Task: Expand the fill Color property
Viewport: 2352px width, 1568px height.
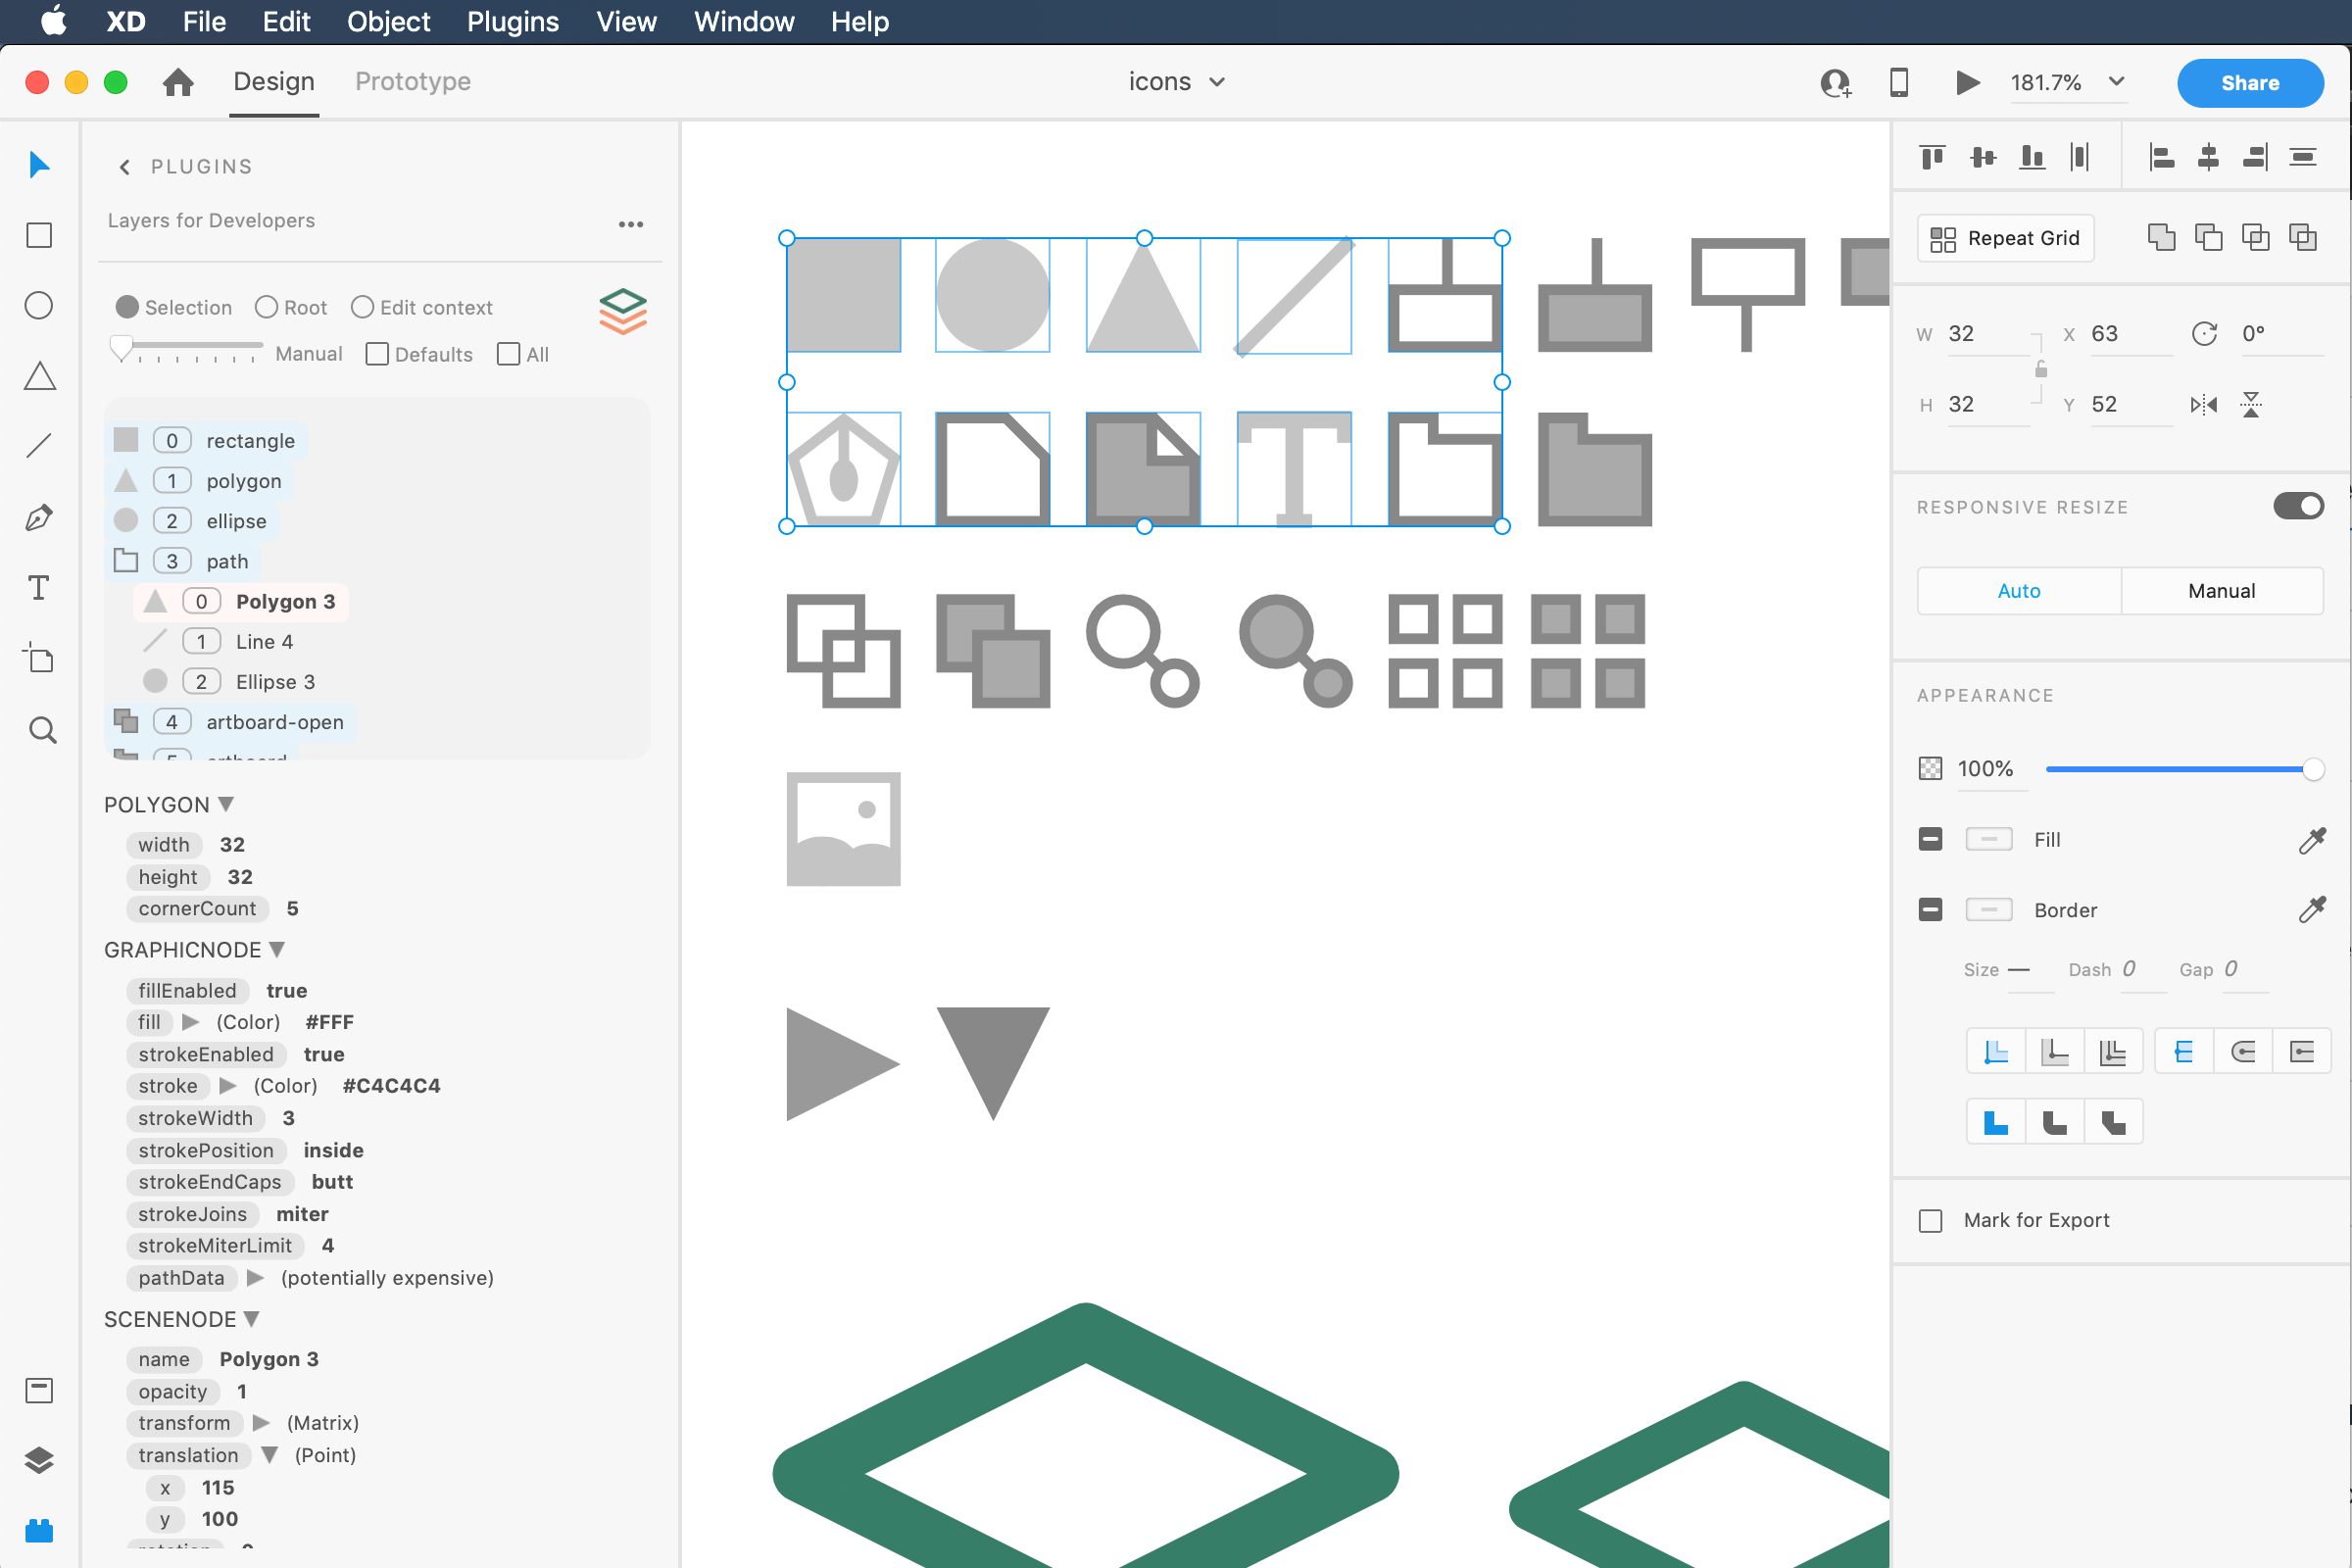Action: click(191, 1022)
